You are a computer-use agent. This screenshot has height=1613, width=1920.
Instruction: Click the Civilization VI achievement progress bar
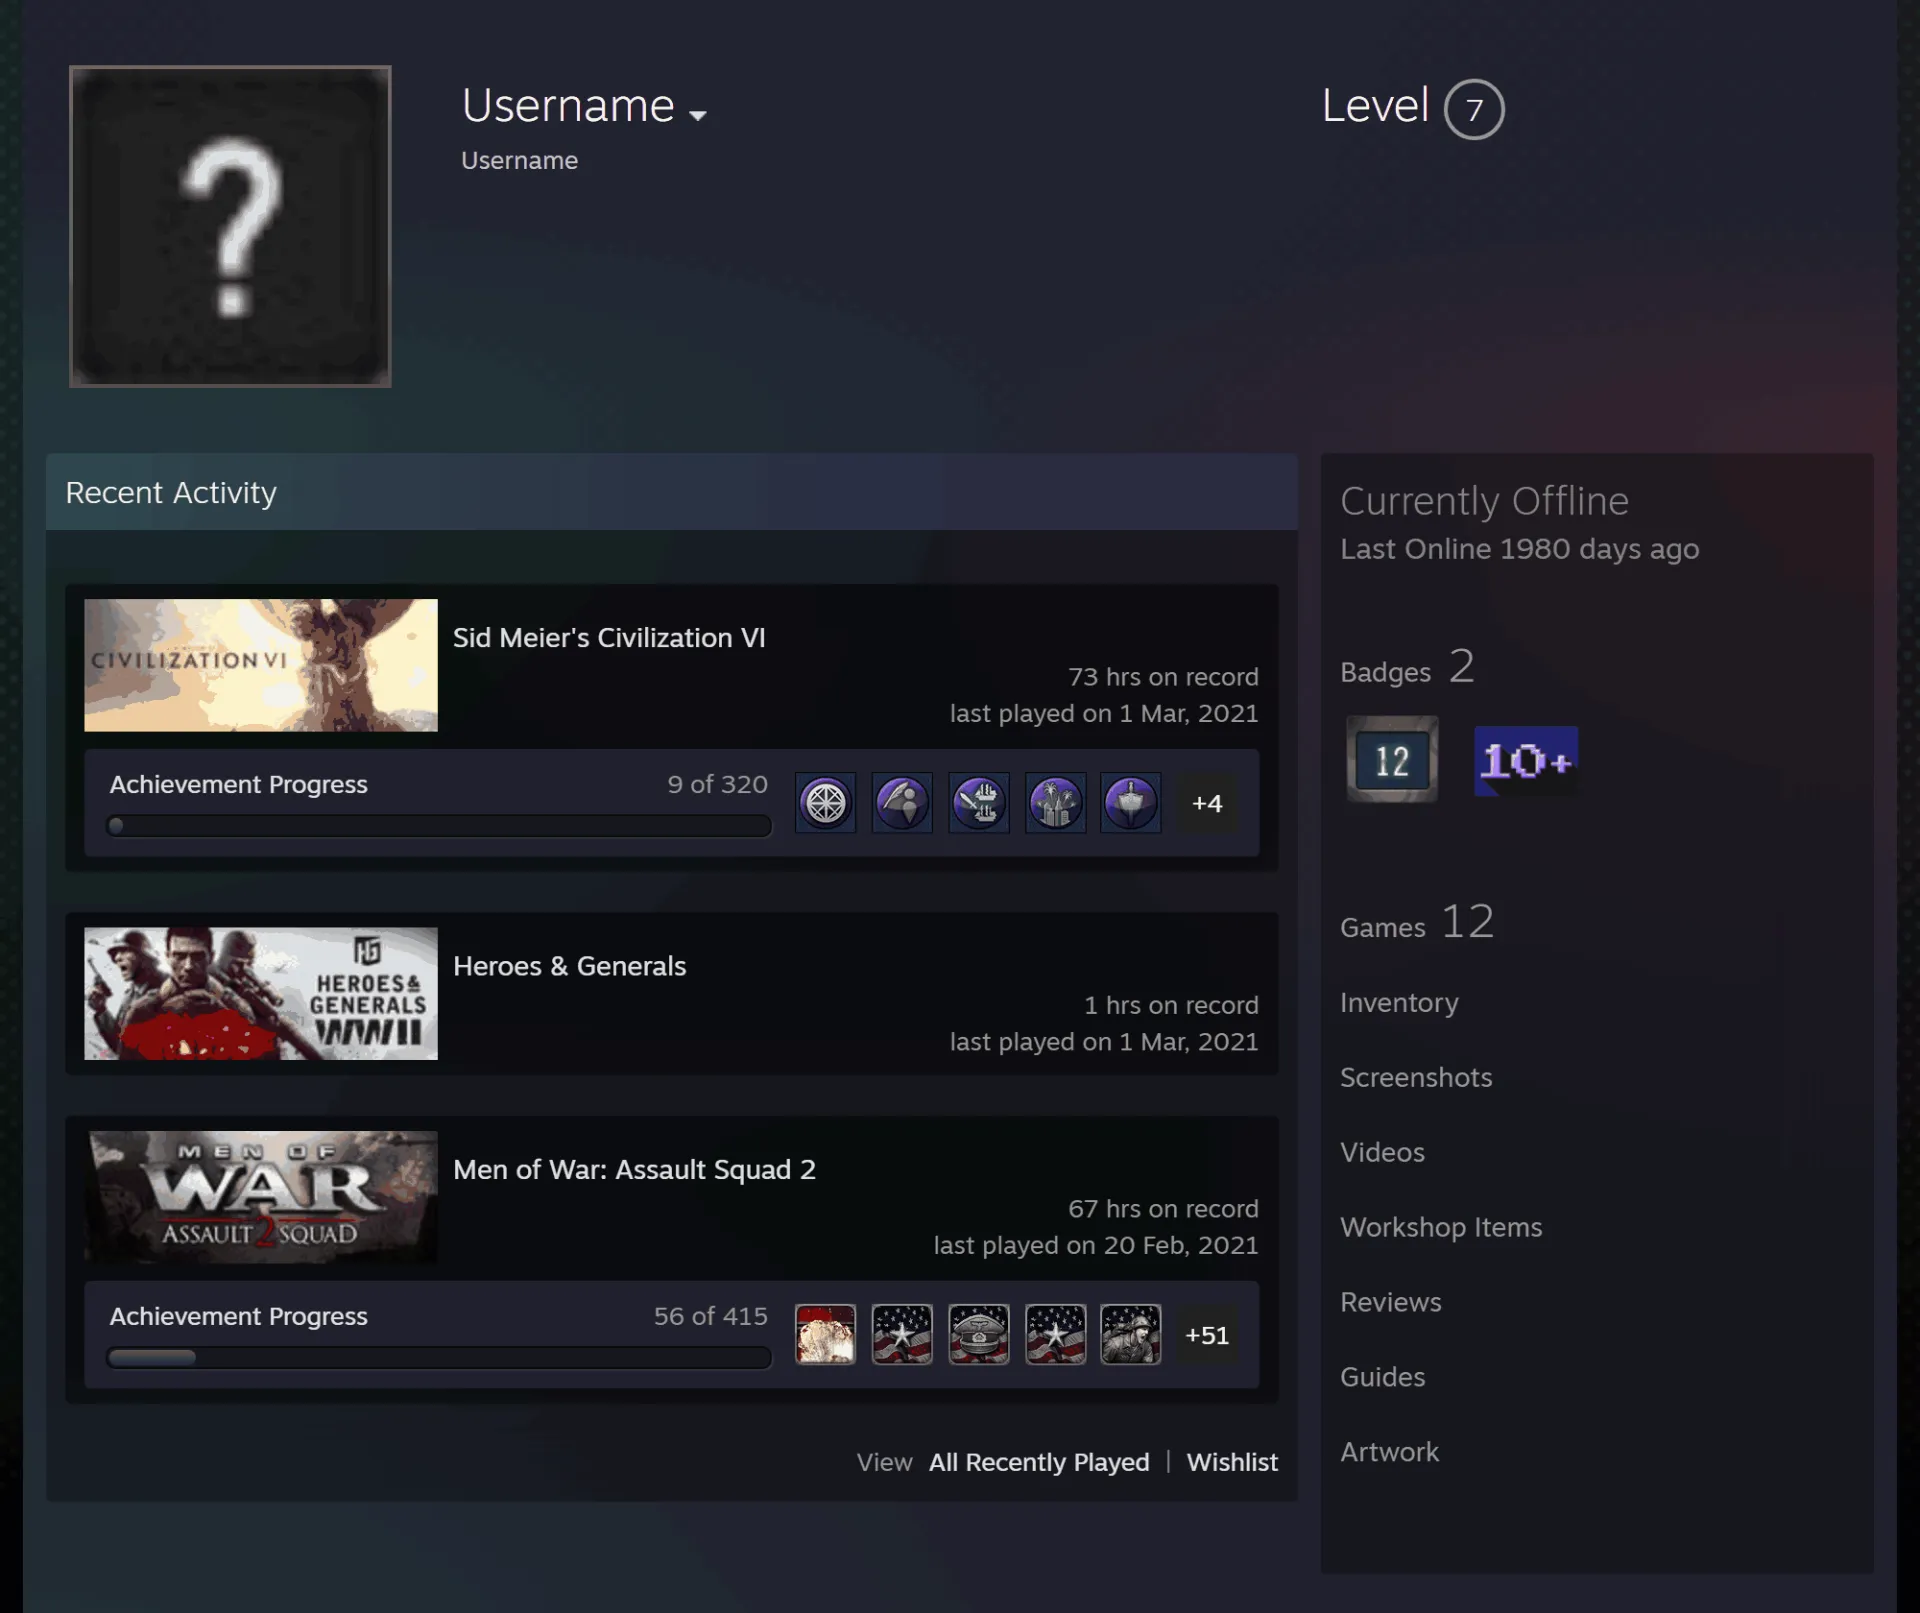439,826
